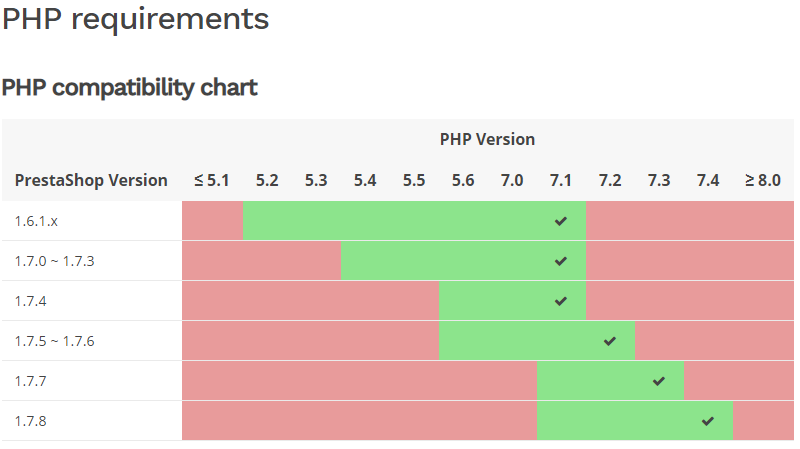Click the red cell at the right end of the 1.7.8 row
Image resolution: width=800 pixels, height=449 pixels.
click(763, 421)
